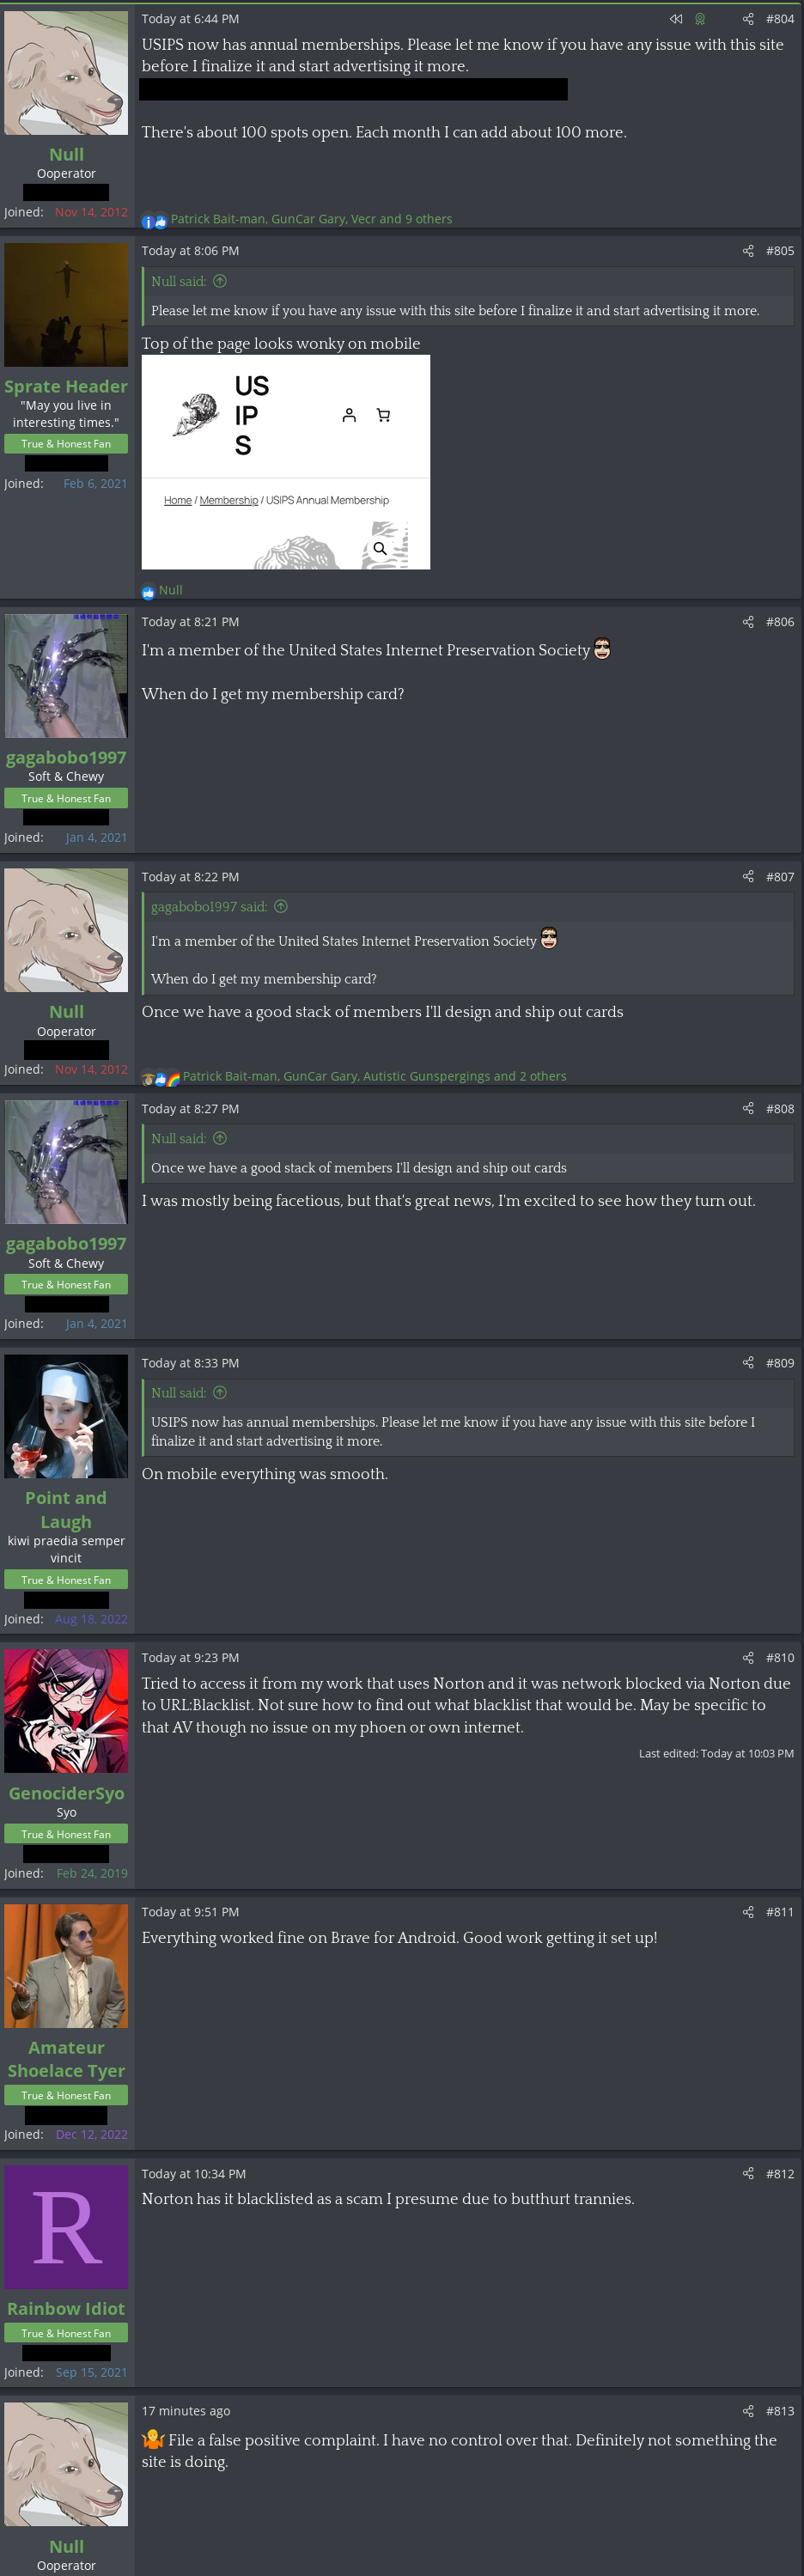Click the rewind icon on post #804
The height and width of the screenshot is (2576, 804).
(676, 19)
